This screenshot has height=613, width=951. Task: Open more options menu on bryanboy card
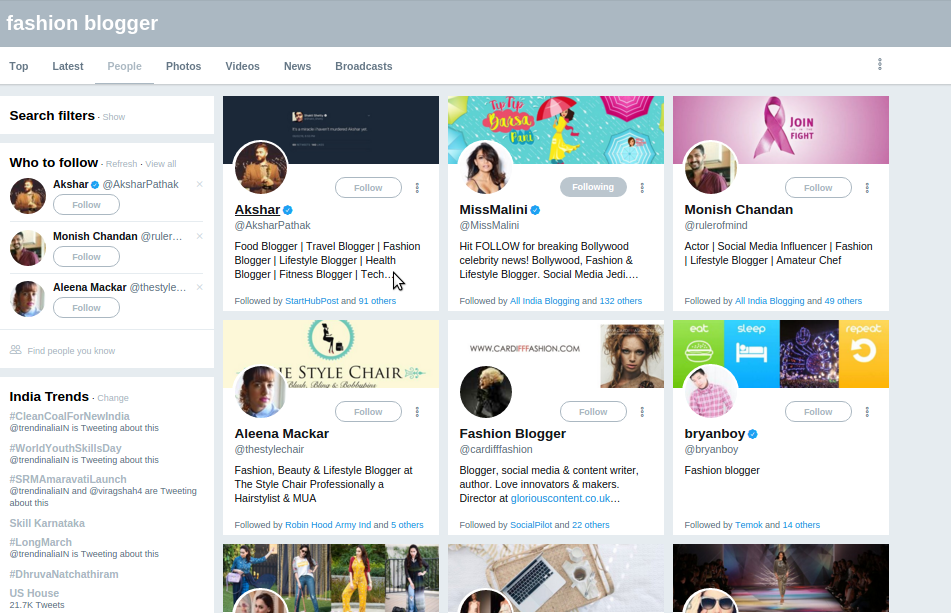(867, 412)
